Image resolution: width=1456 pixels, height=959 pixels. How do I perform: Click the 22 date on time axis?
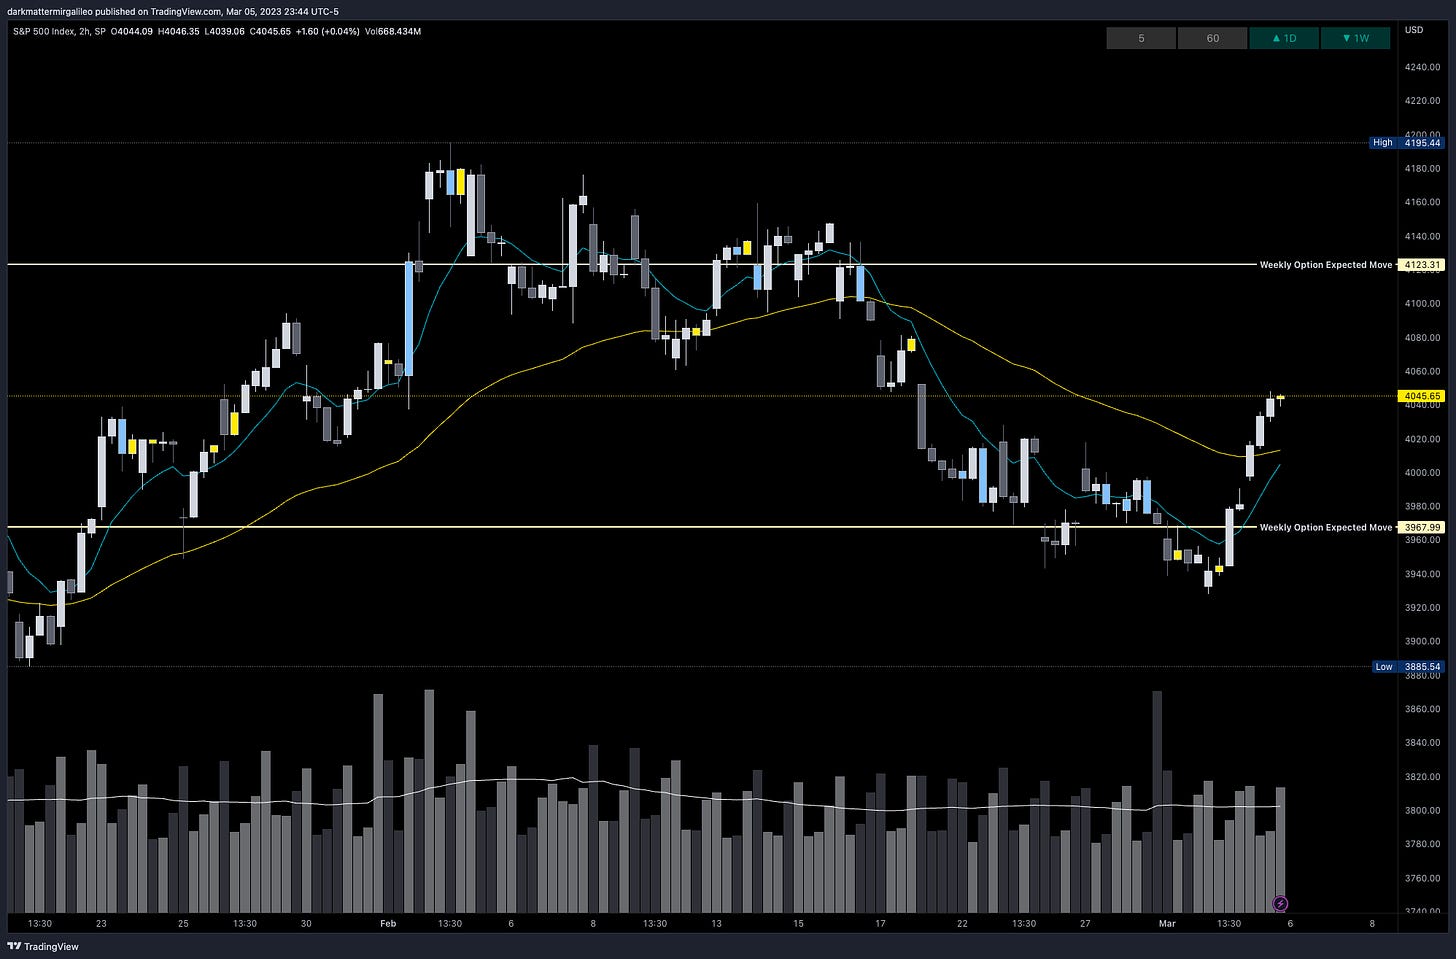[x=962, y=924]
